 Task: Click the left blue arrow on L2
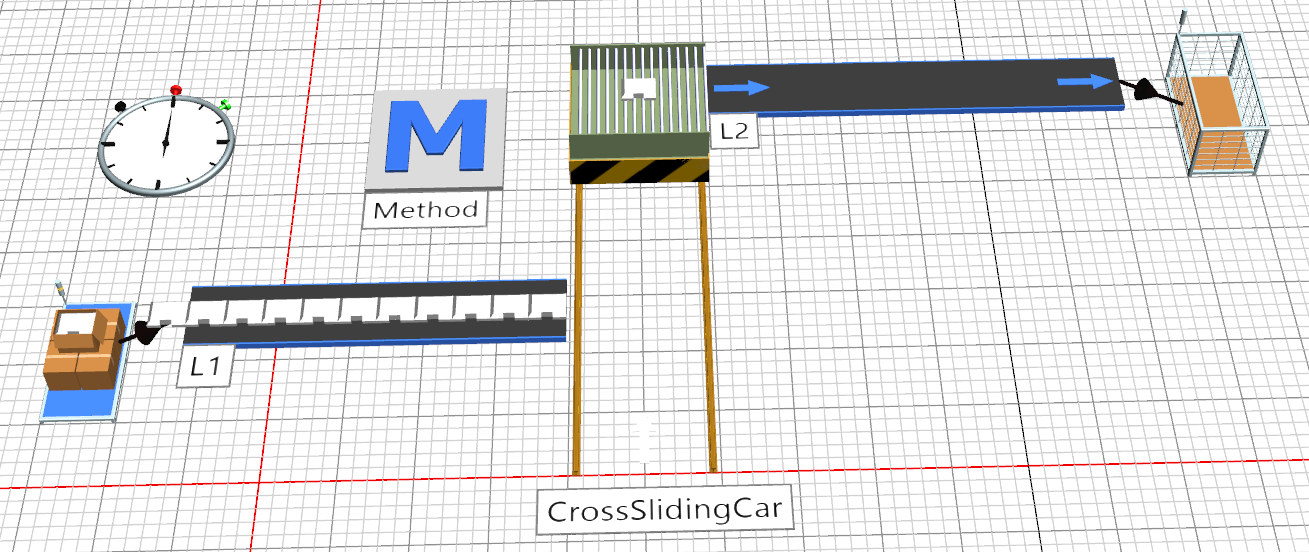(x=742, y=87)
